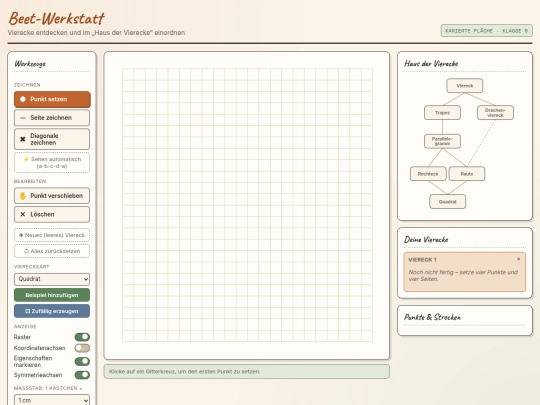Toggle the Koordinatenachsen switch
Viewport: 540px width, 405px height.
[82, 348]
